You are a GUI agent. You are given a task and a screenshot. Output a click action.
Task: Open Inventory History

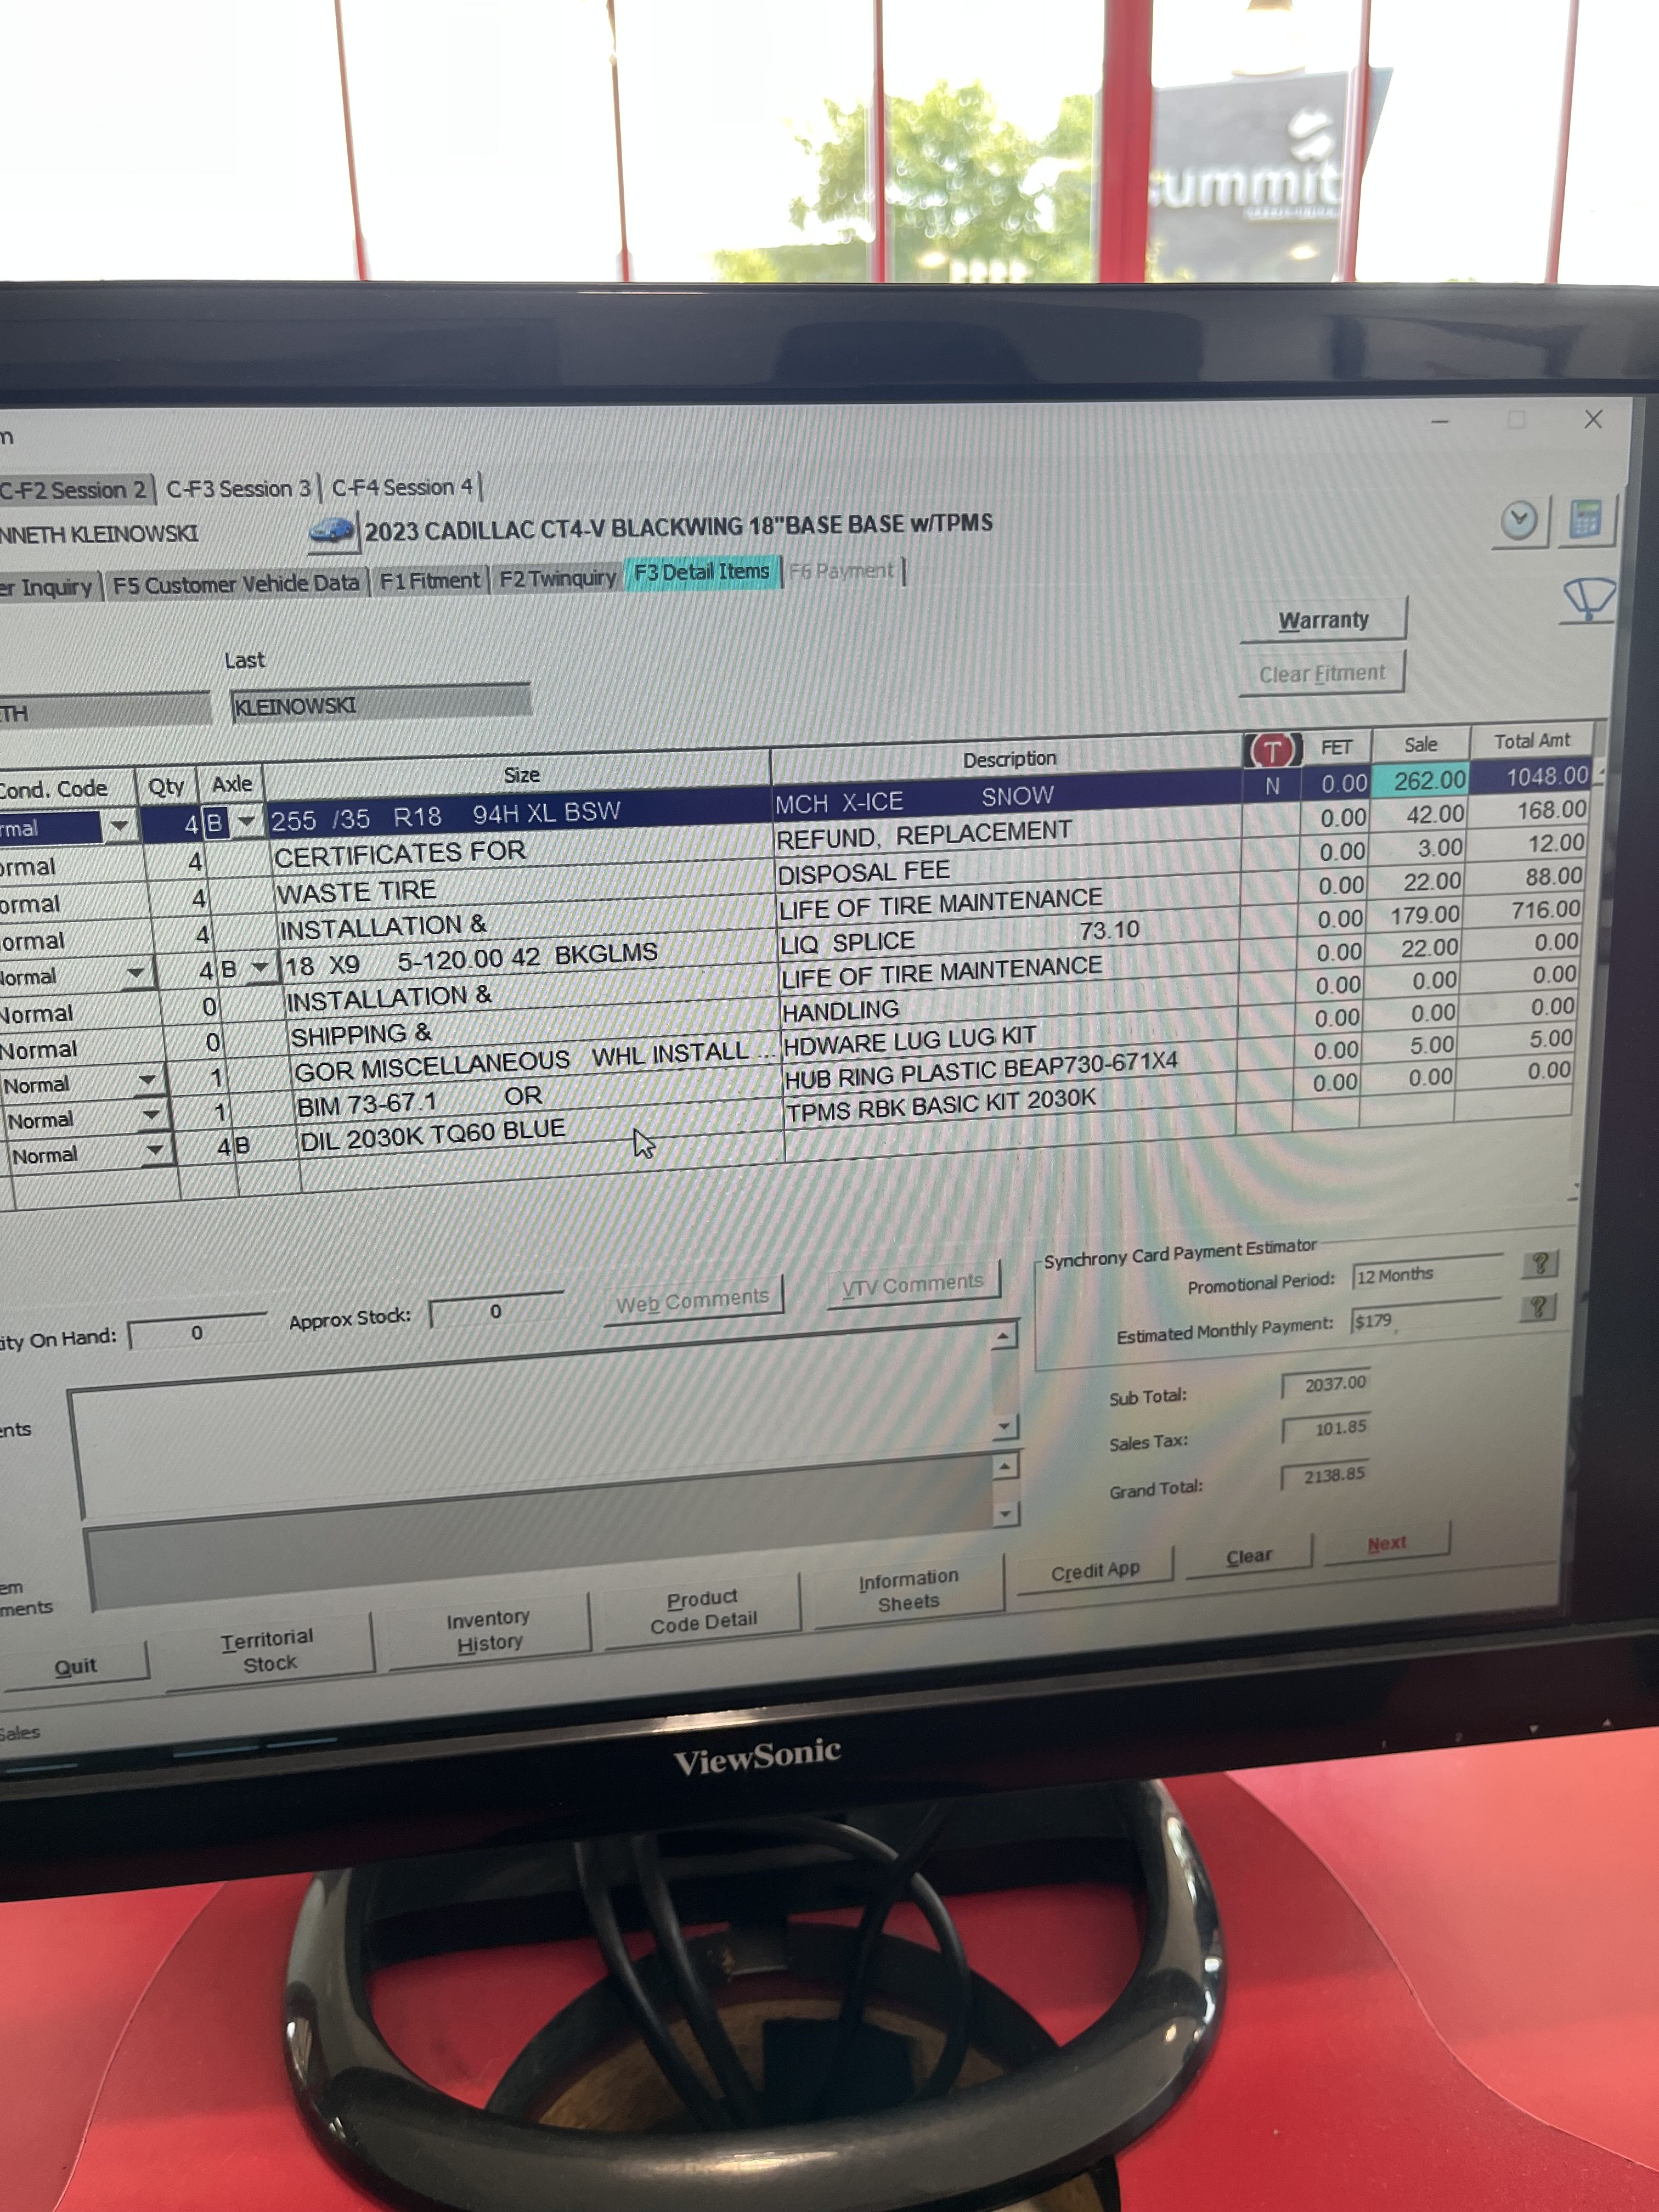(488, 1630)
